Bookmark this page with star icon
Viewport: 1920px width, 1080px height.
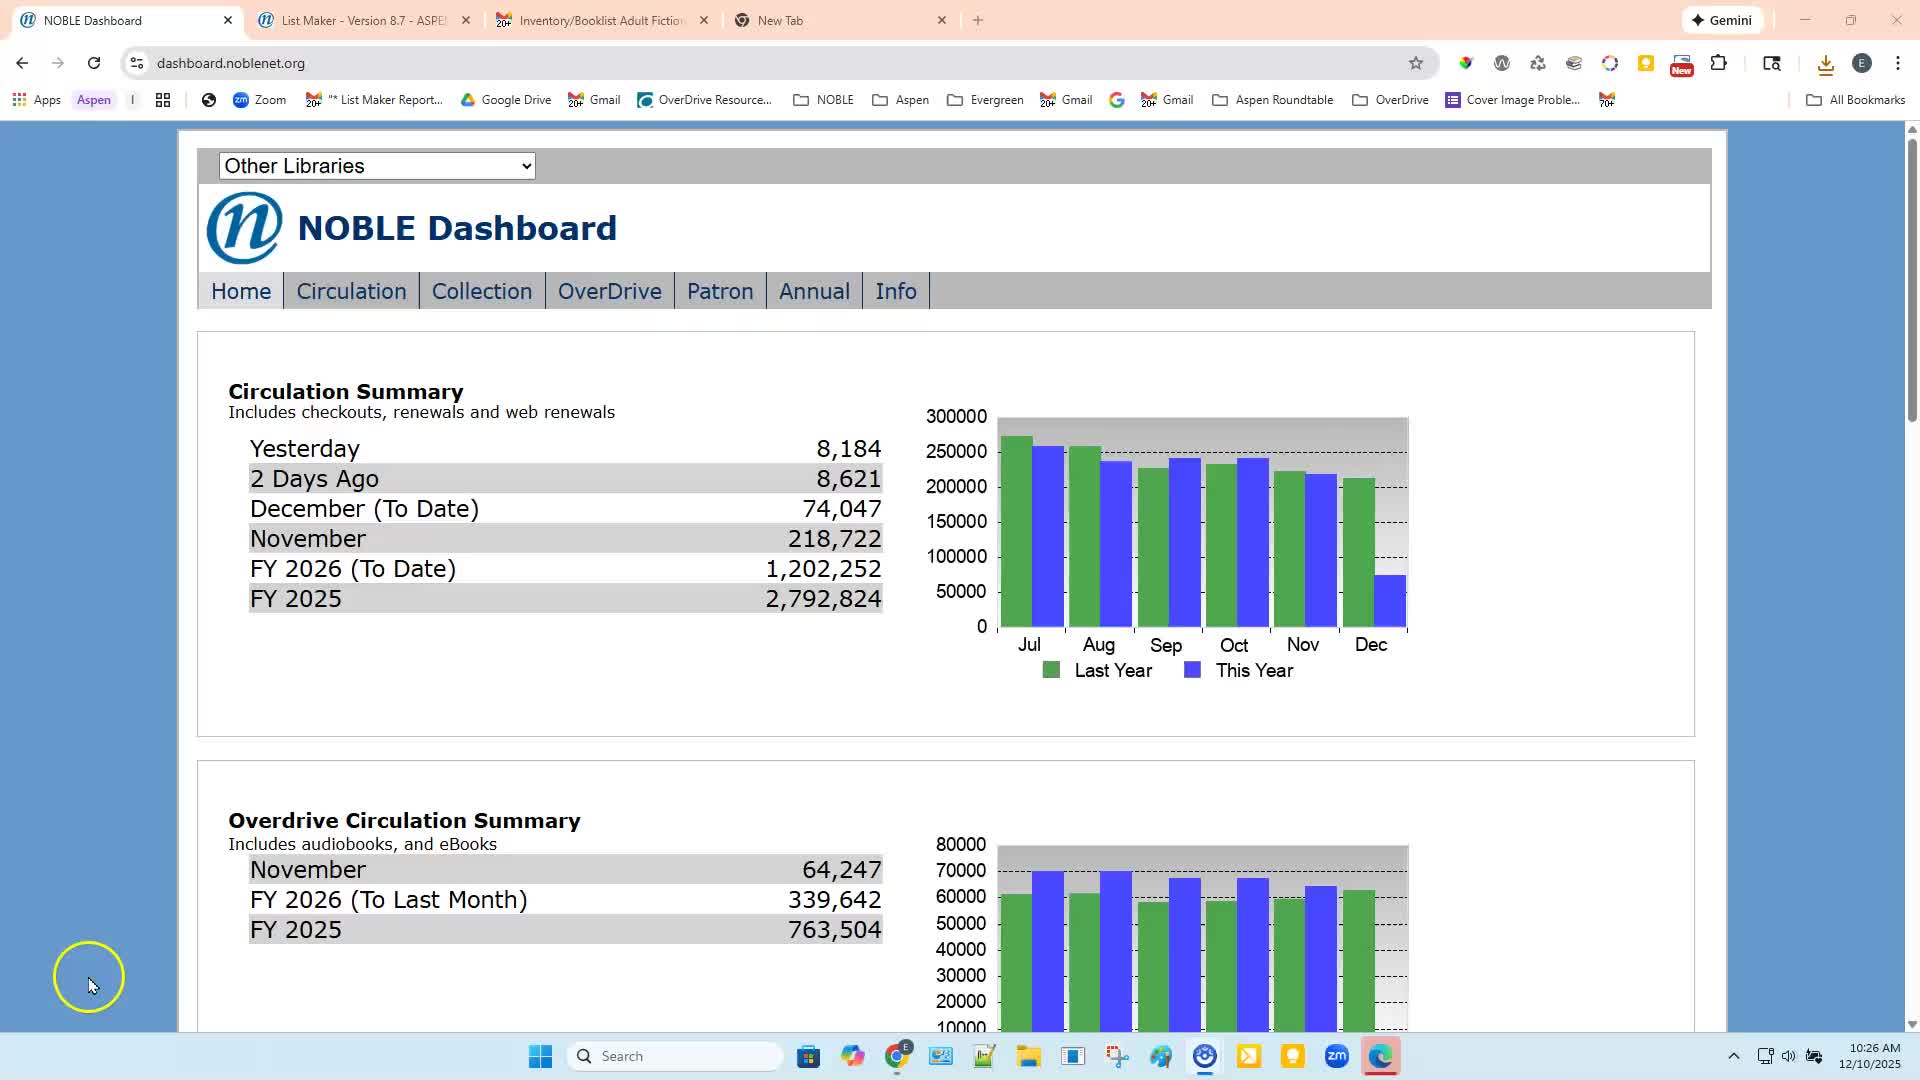(x=1416, y=63)
